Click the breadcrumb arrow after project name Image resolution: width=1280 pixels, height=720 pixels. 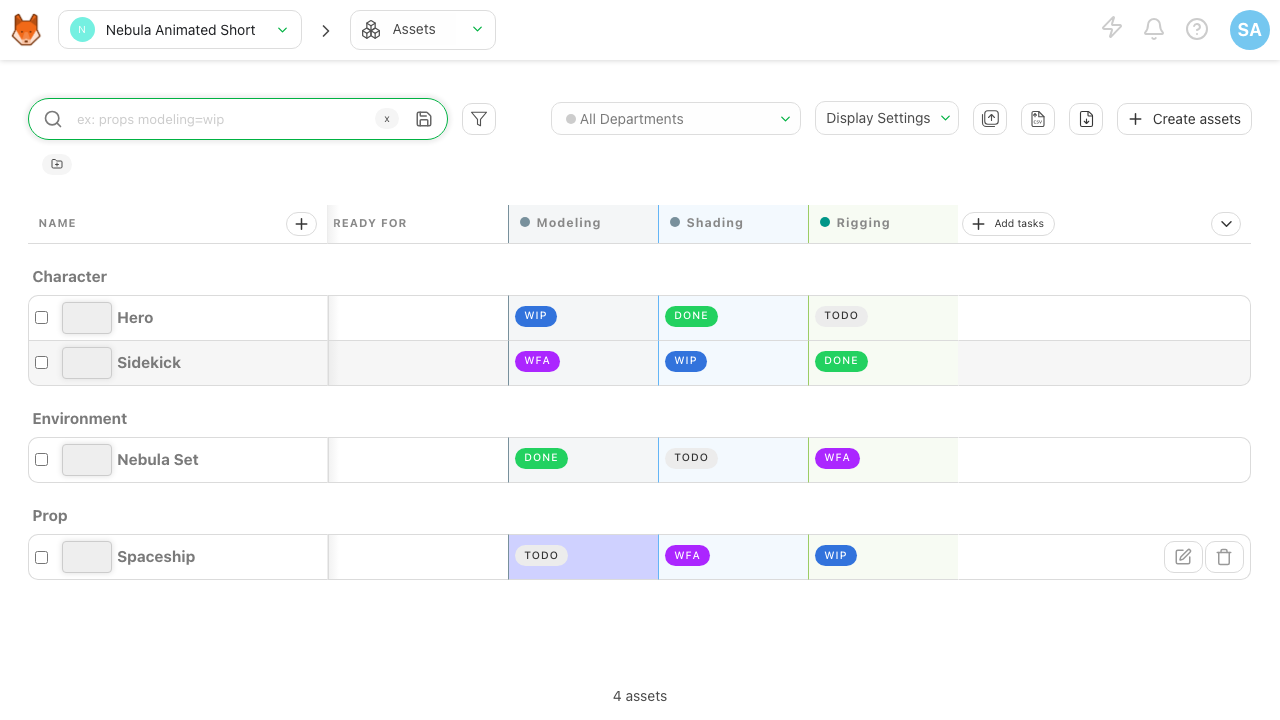[x=325, y=31]
